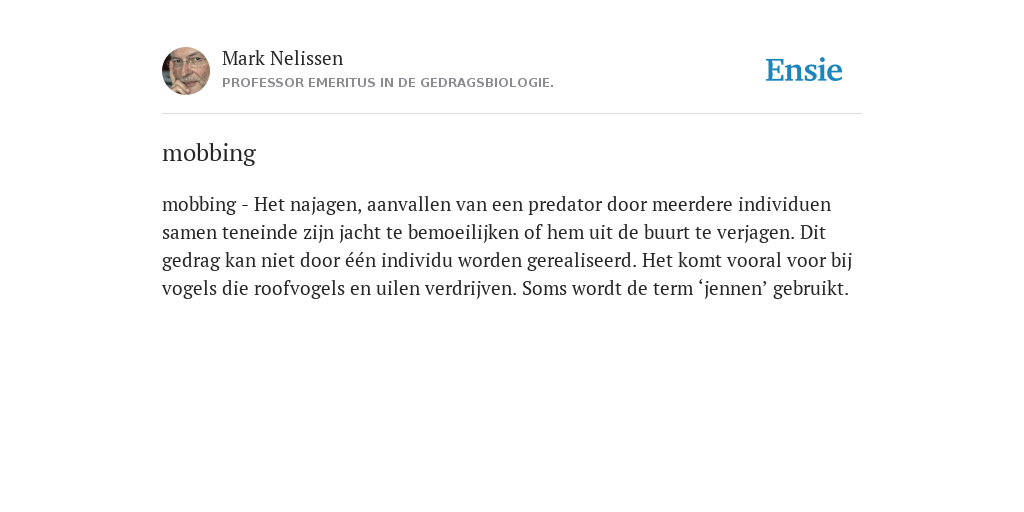Click the author name Mark Nelissen
Viewport: 1024px width, 512px height.
[x=282, y=58]
